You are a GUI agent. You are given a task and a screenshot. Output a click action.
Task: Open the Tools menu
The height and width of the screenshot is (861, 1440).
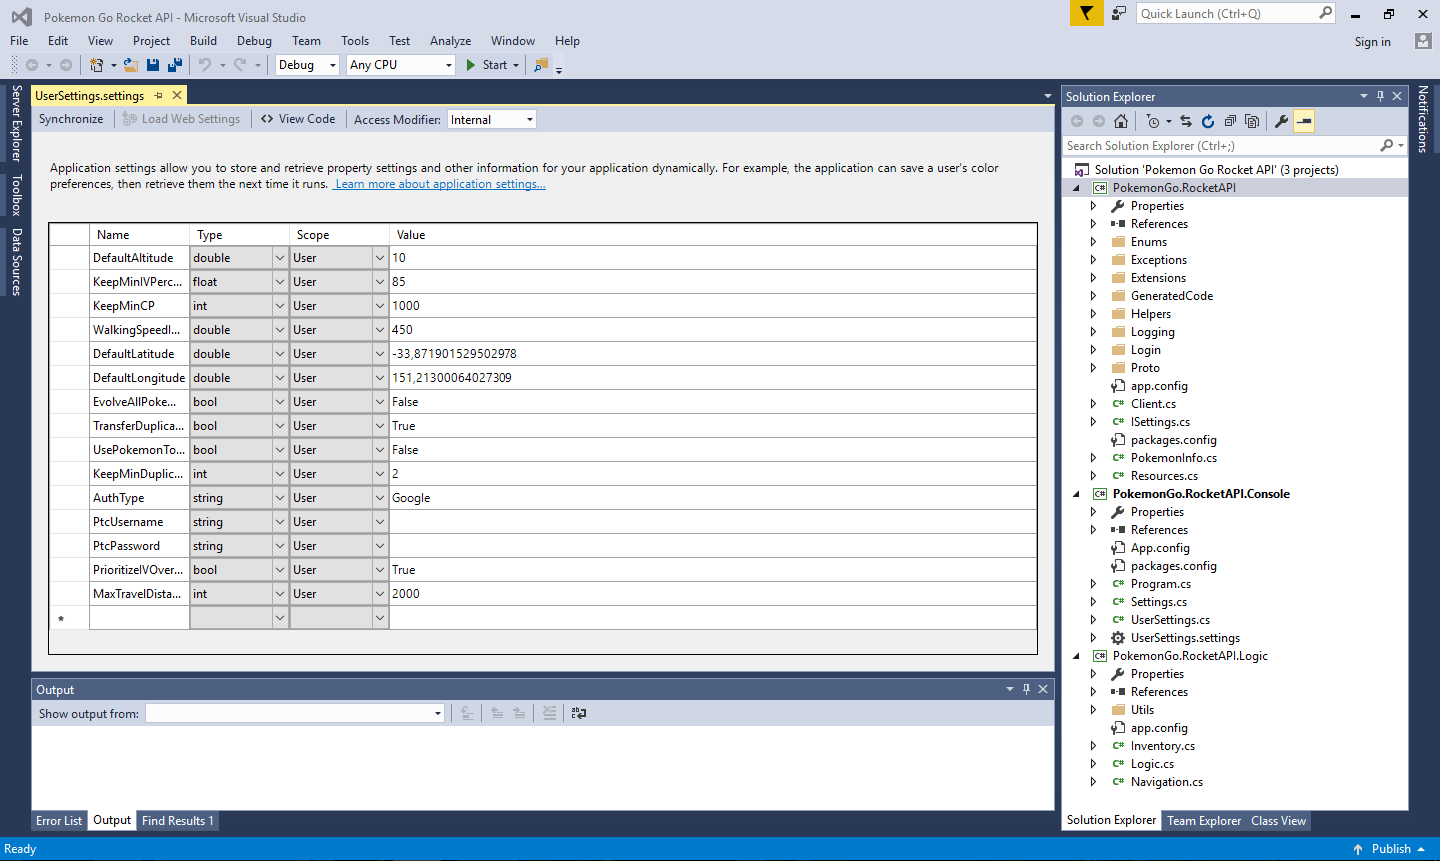(x=355, y=41)
